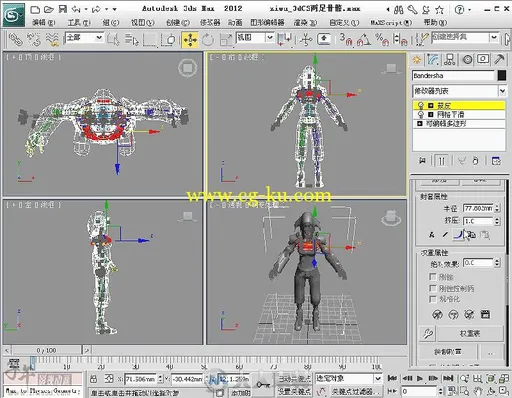Click the Play Animation button
The image size is (512, 398).
pos(420,378)
